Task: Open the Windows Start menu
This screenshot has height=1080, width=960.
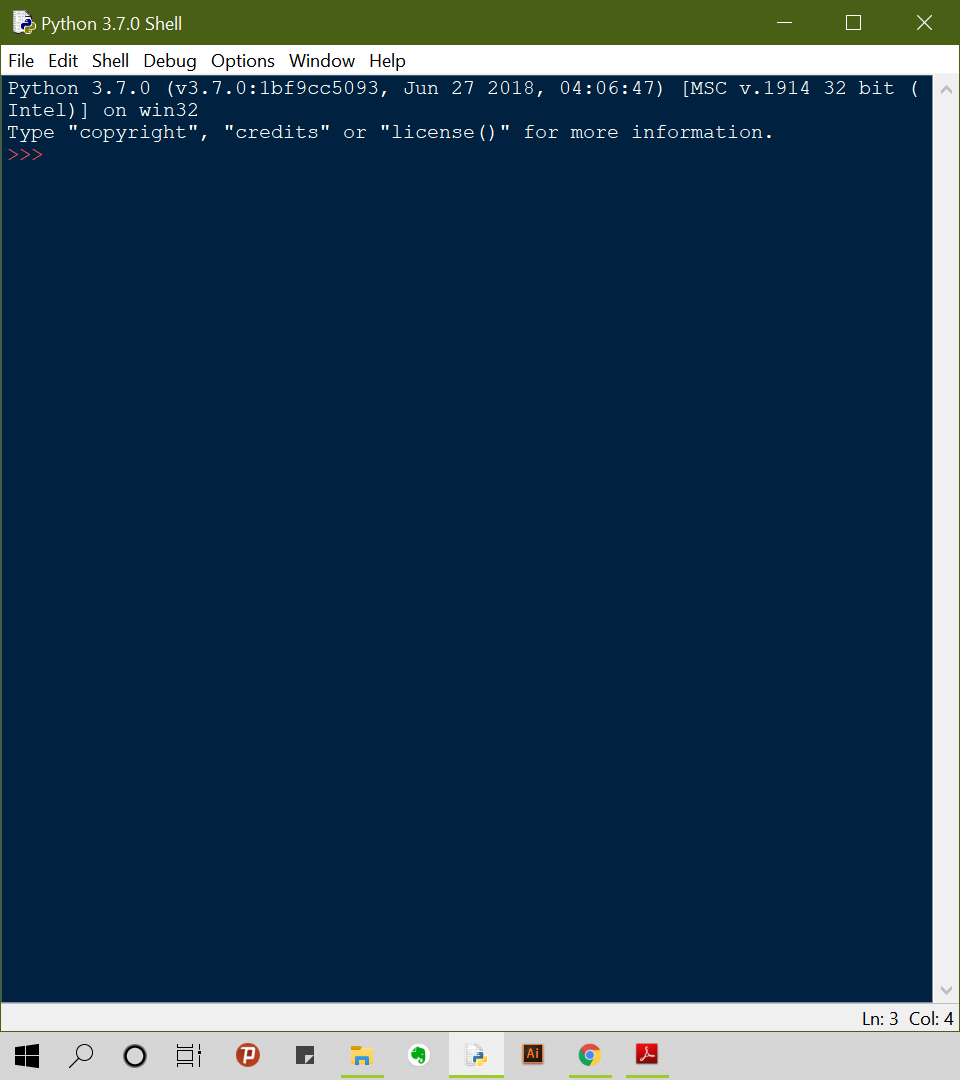Action: pos(27,1055)
